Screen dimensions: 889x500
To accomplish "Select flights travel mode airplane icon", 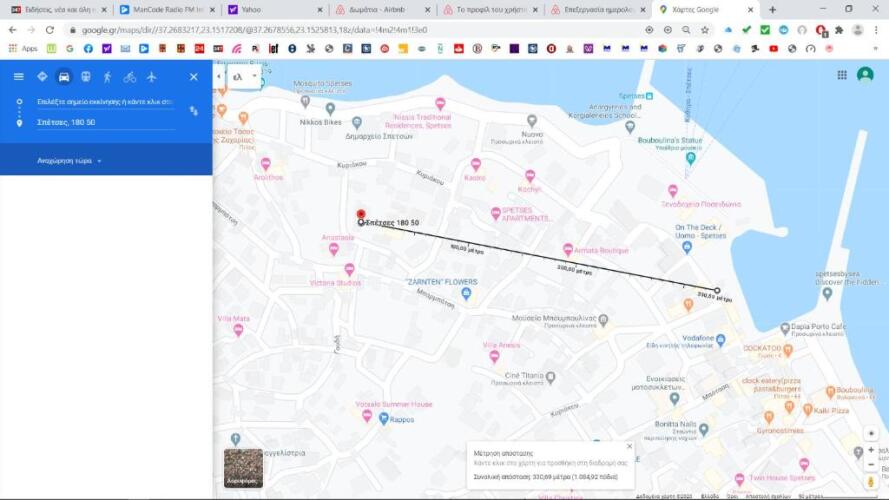I will 152,77.
